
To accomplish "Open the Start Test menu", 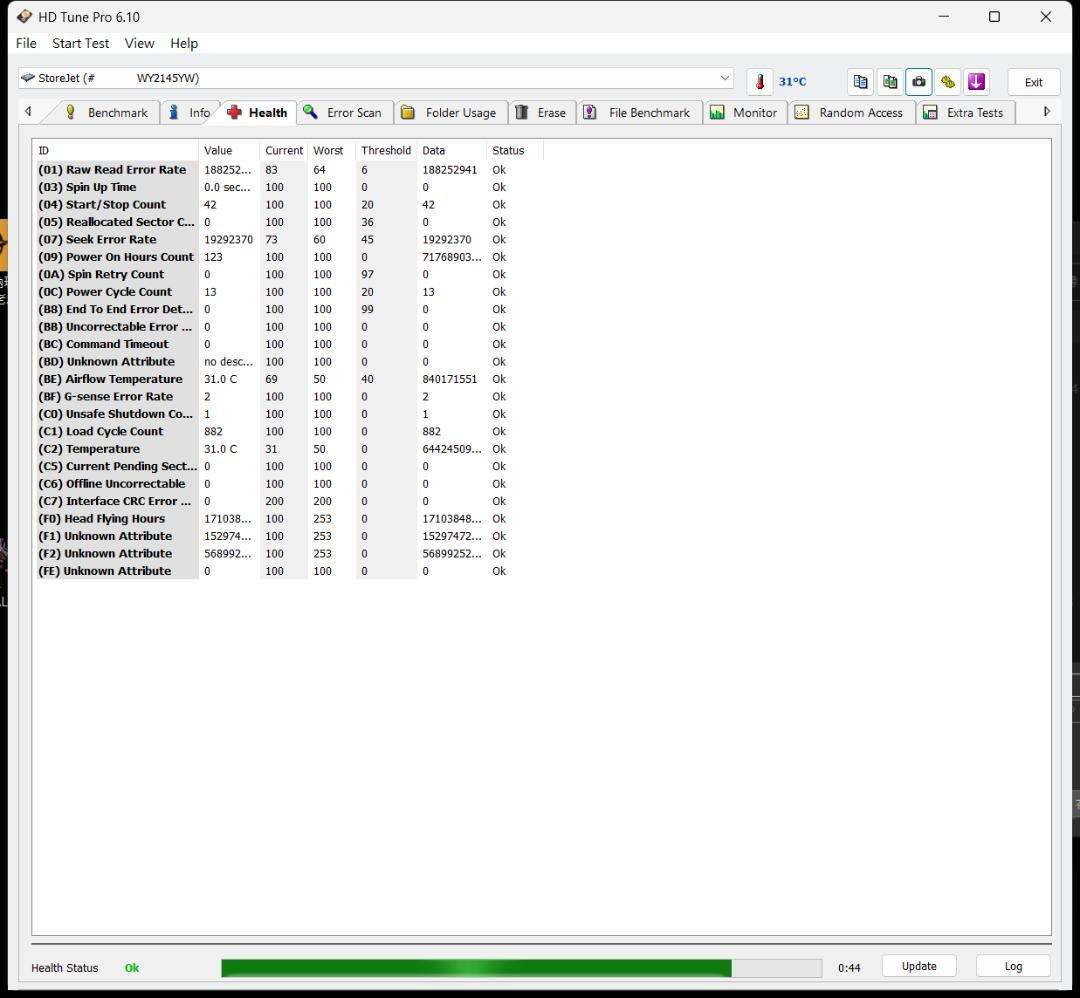I will pos(80,43).
